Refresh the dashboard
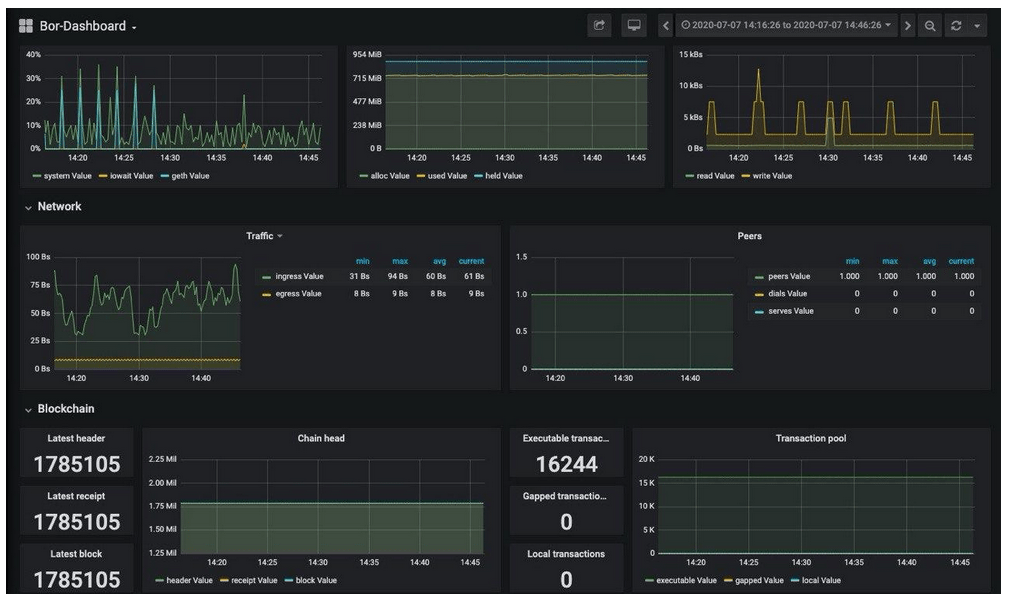Image resolution: width=1011 pixels, height=601 pixels. tap(956, 26)
